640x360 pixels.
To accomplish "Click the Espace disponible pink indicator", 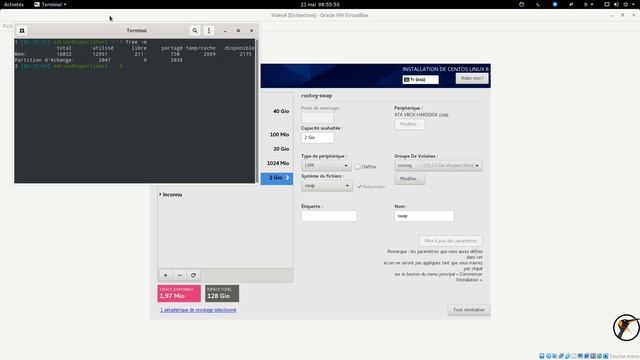I will [179, 293].
